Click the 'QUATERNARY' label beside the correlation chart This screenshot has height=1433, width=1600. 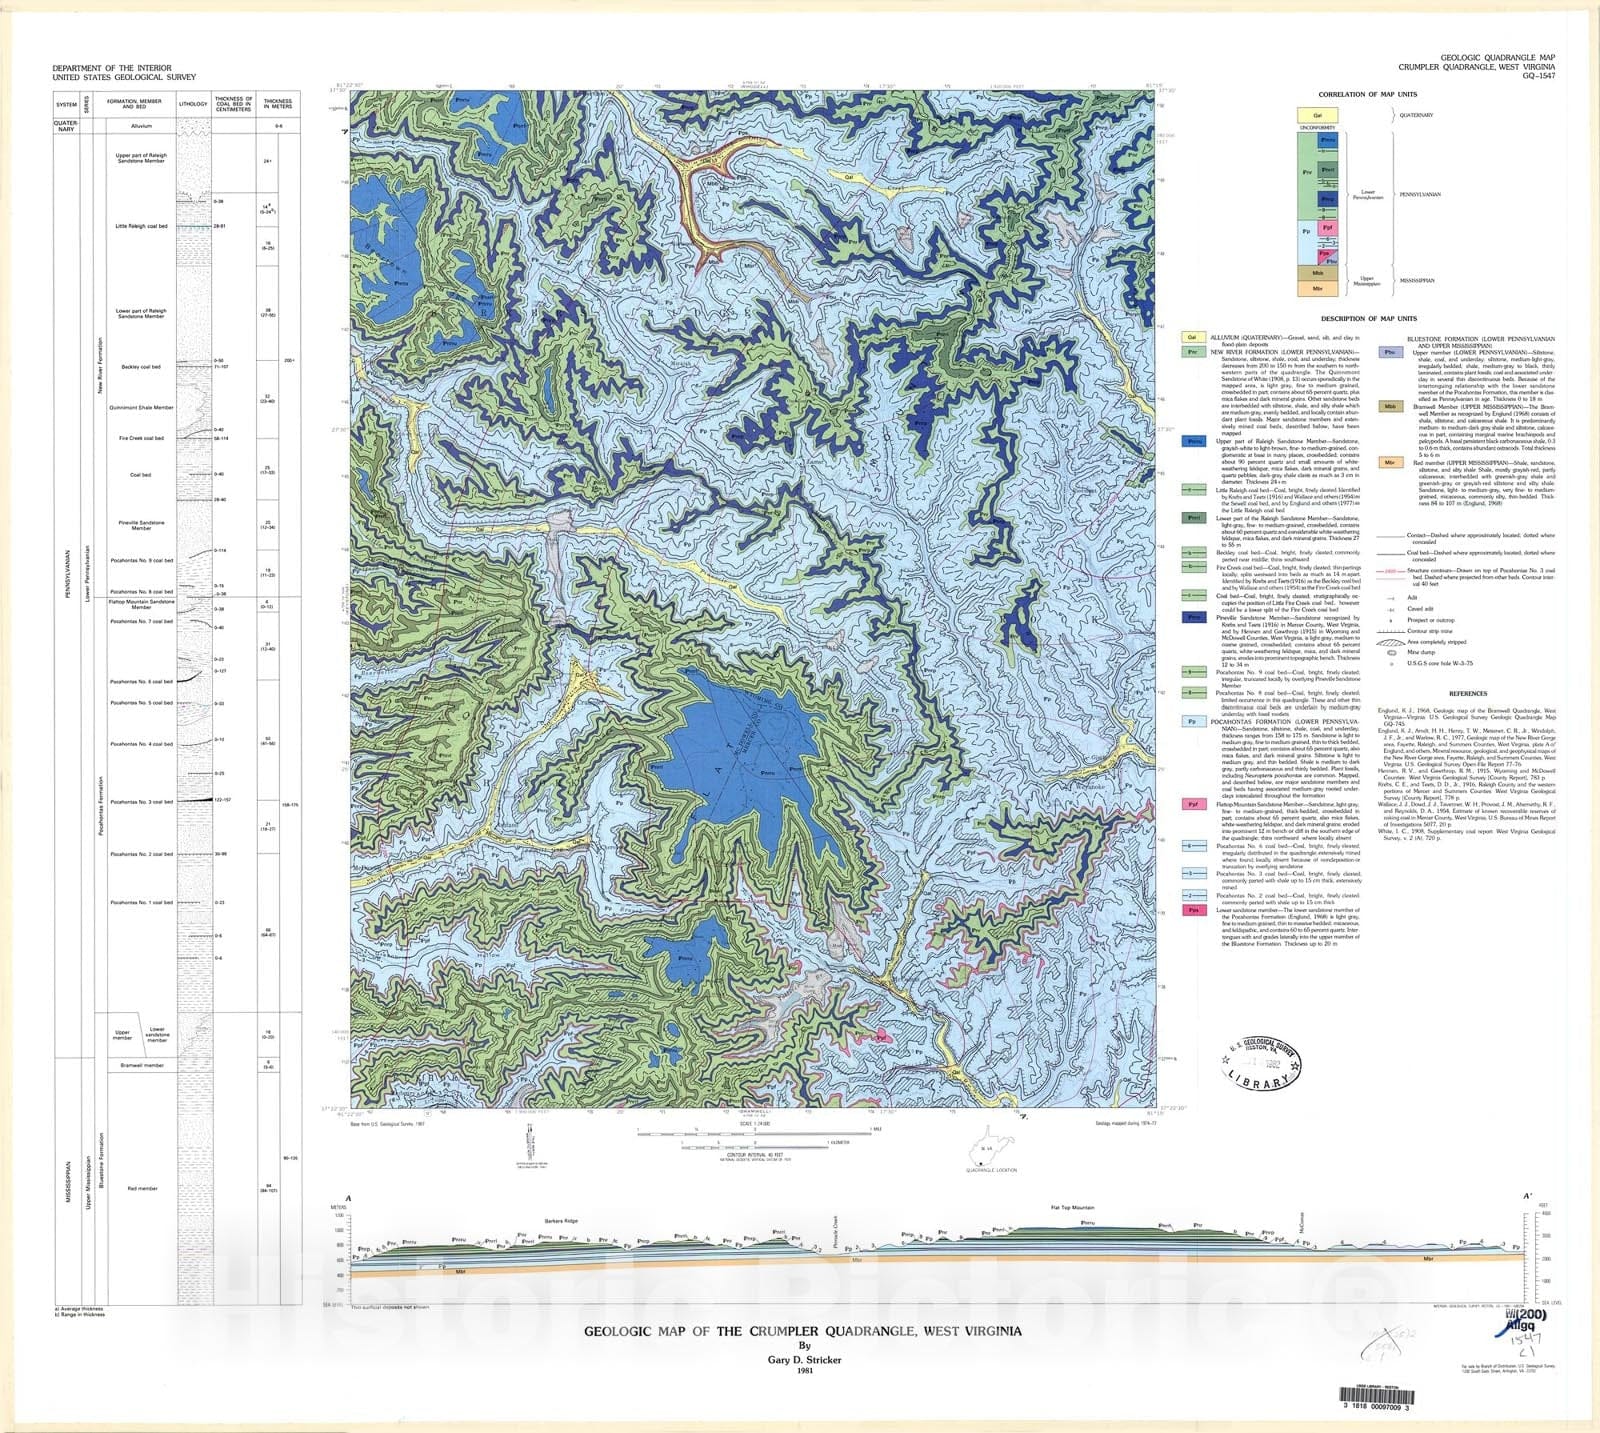tap(1415, 115)
